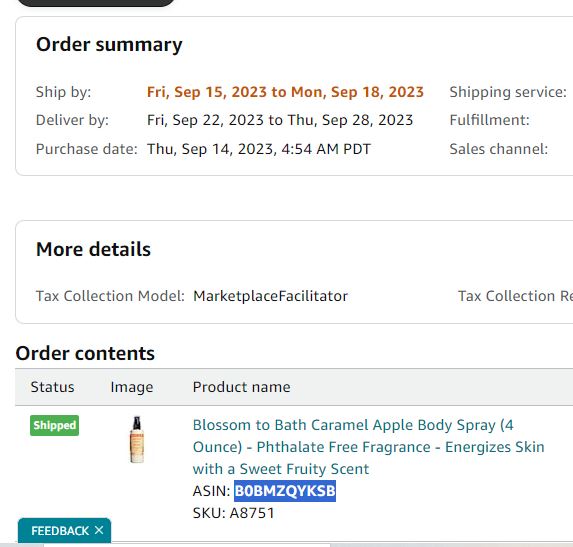Viewport: 573px width, 547px height.
Task: Open the FEEDBACK panel
Action: (60, 531)
